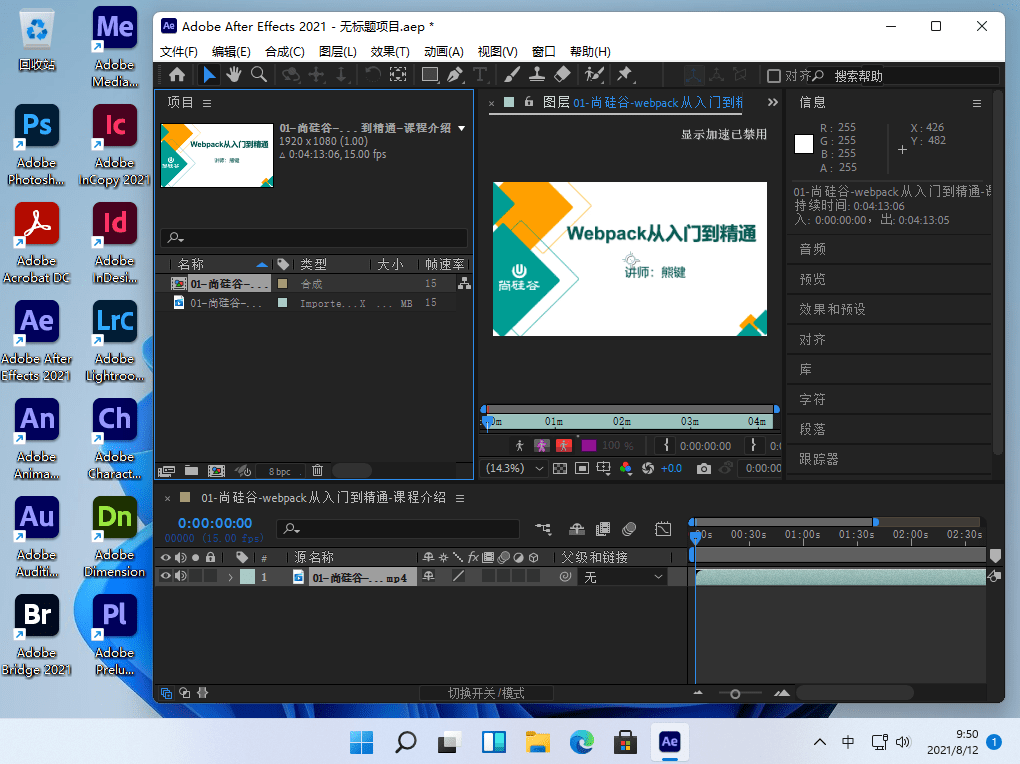Select the Rotation tool
Screen dimensions: 1020x764
click(372, 75)
